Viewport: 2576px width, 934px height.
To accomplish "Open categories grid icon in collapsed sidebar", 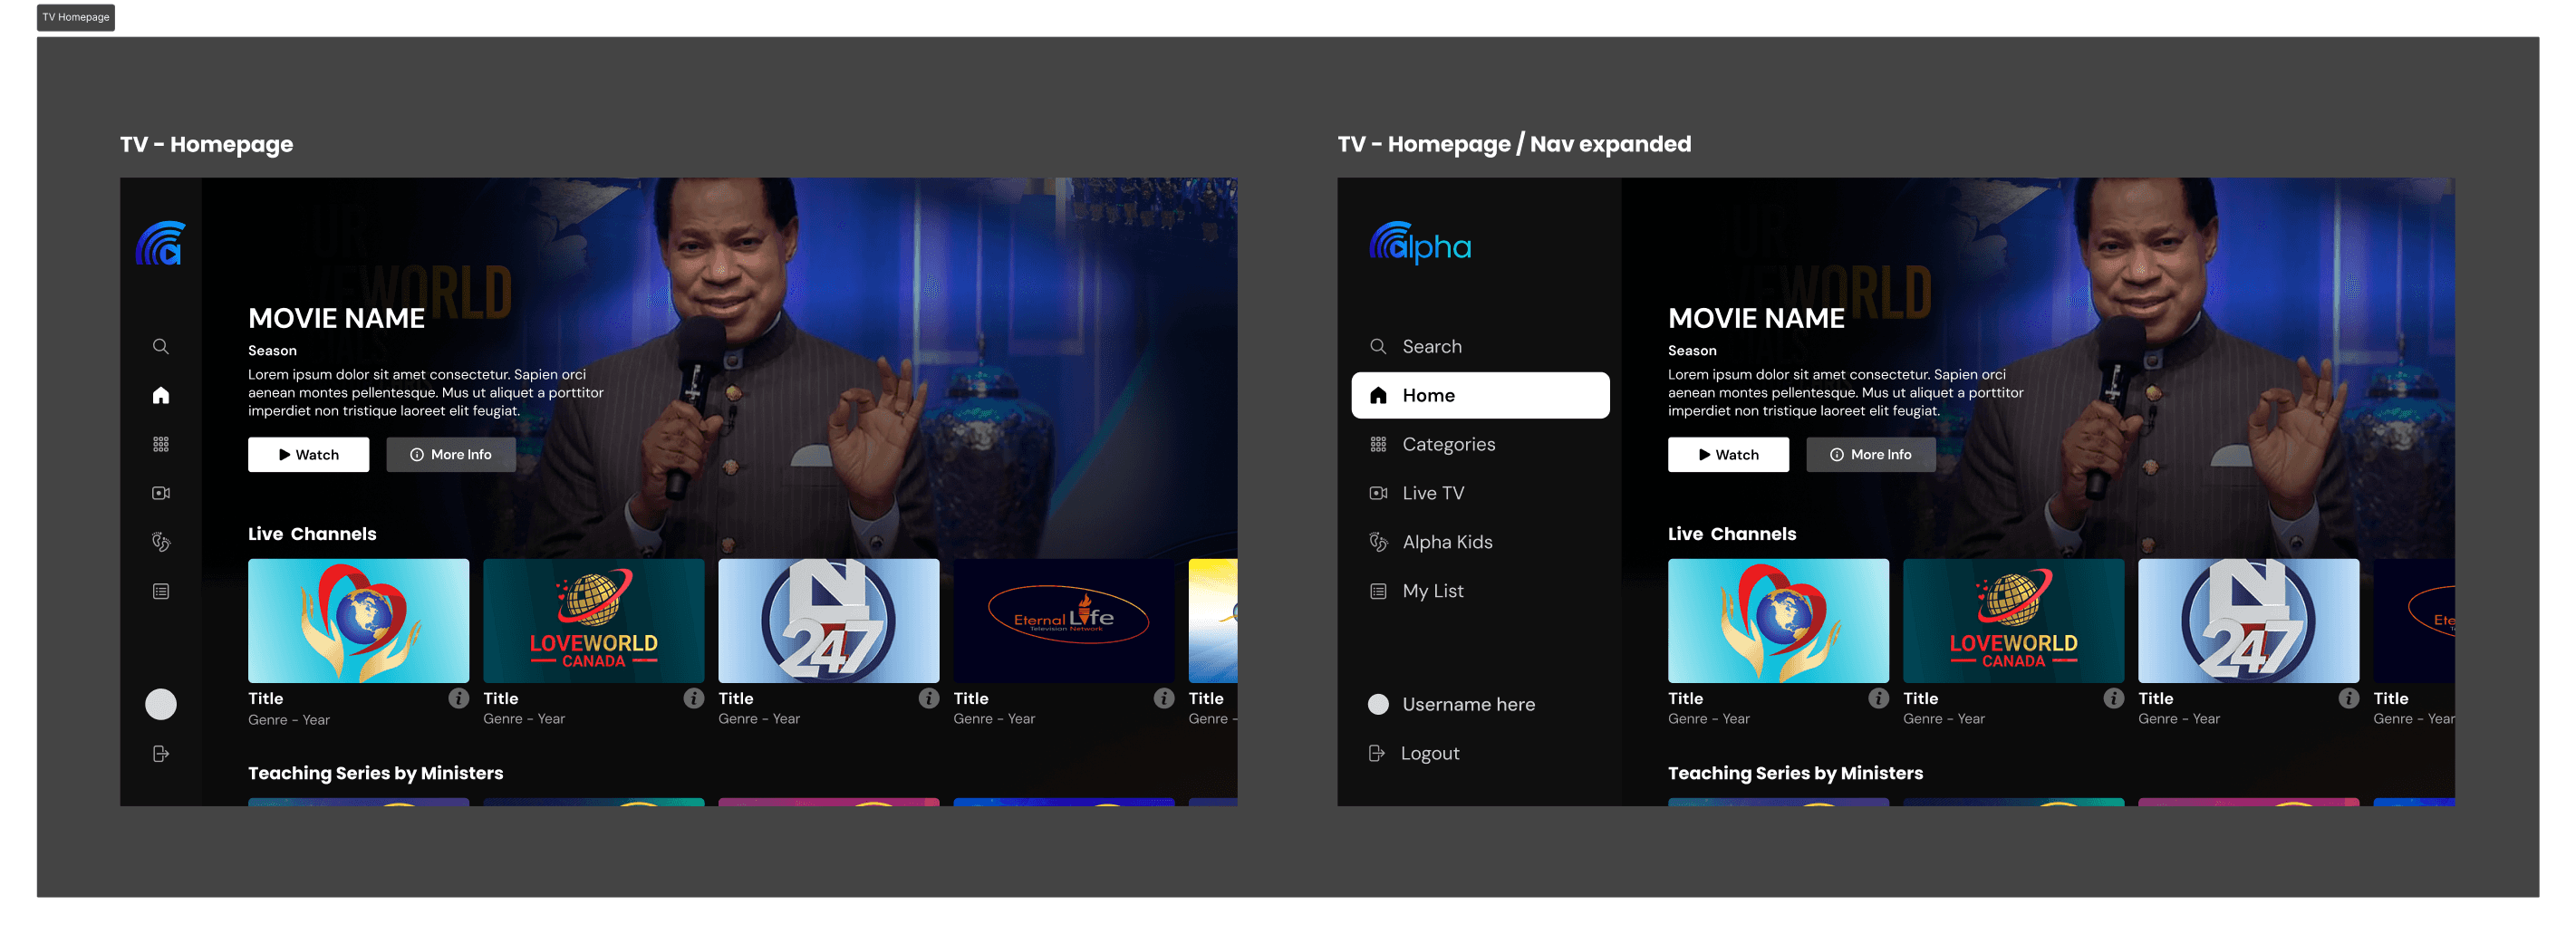I will [x=160, y=444].
